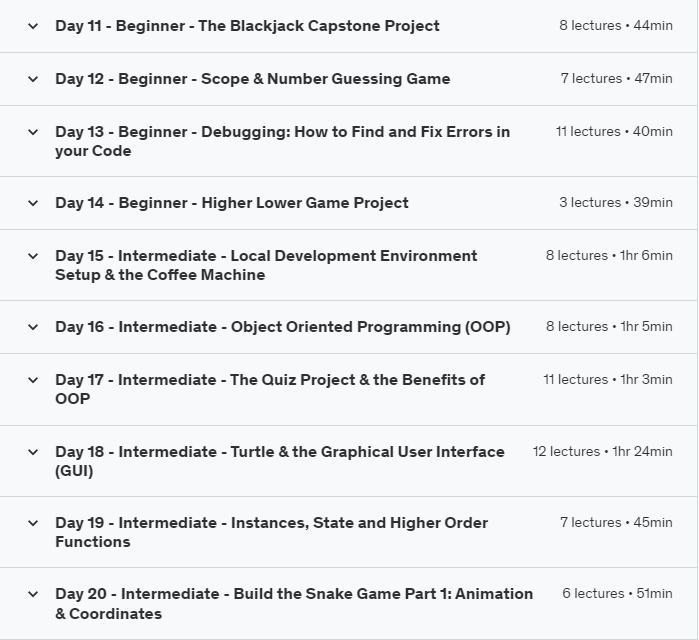Expand Day 20 Snake Game chevron
The image size is (699, 640).
pyautogui.click(x=33, y=594)
